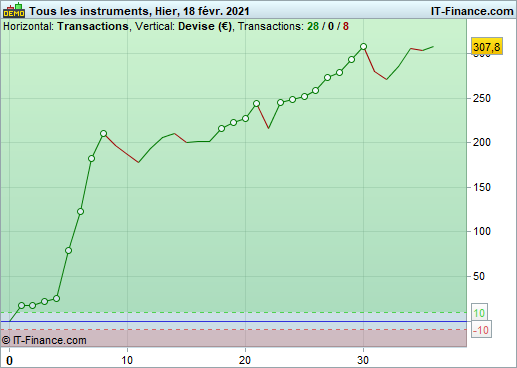Click the y-axis label 250

[482, 98]
